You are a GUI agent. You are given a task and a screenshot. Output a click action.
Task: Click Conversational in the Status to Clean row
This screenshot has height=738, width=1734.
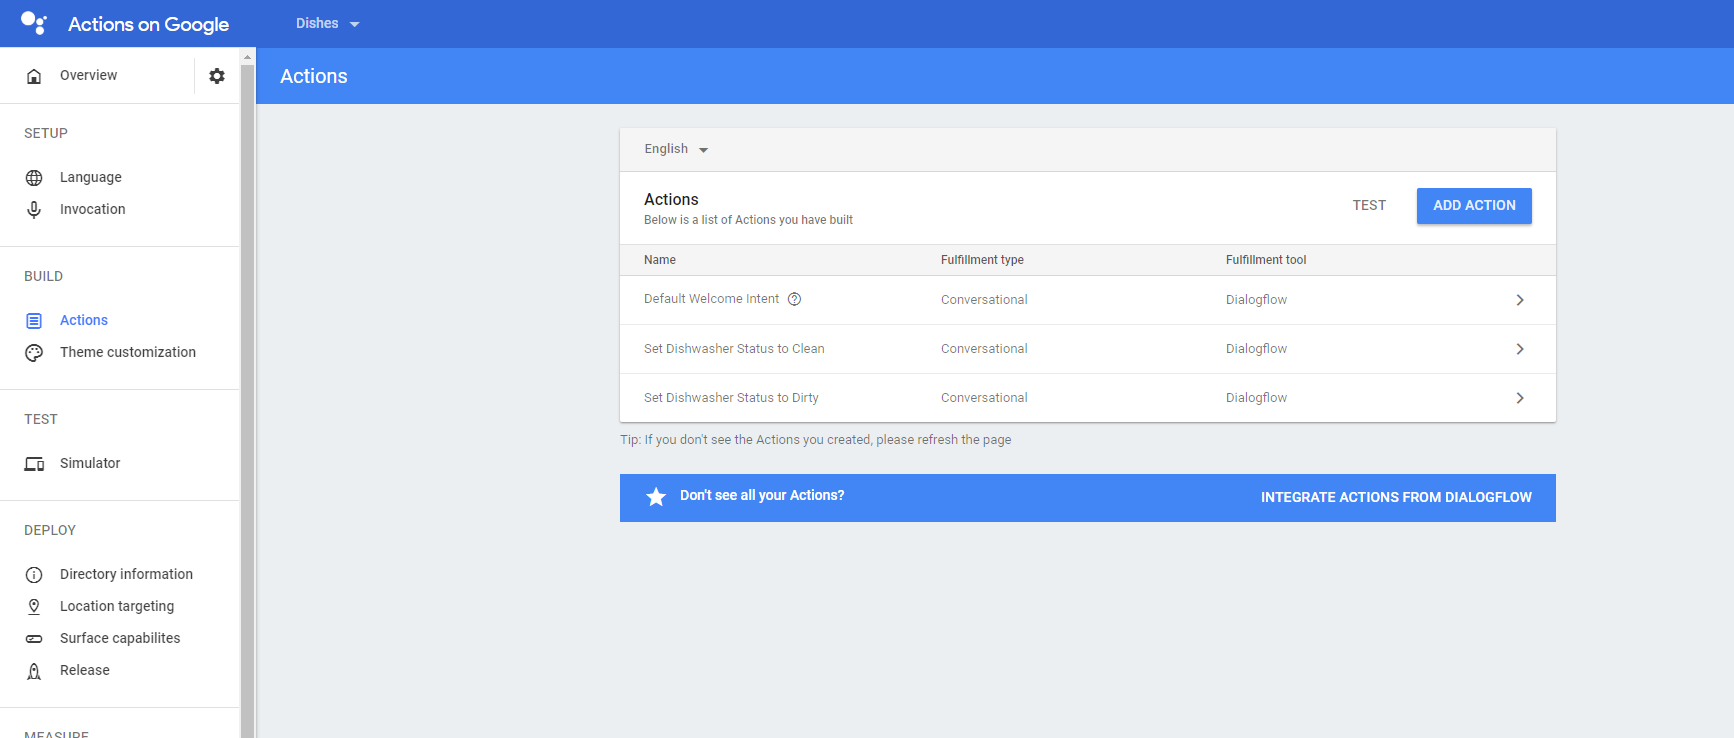click(984, 349)
